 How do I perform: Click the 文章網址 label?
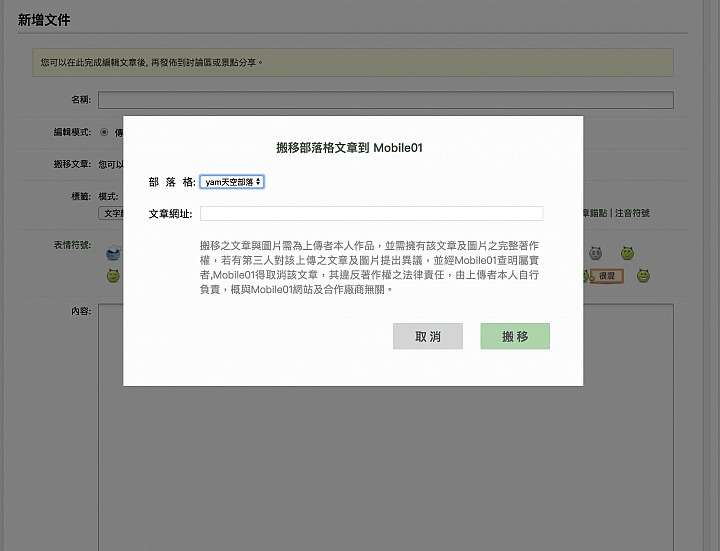tap(170, 214)
